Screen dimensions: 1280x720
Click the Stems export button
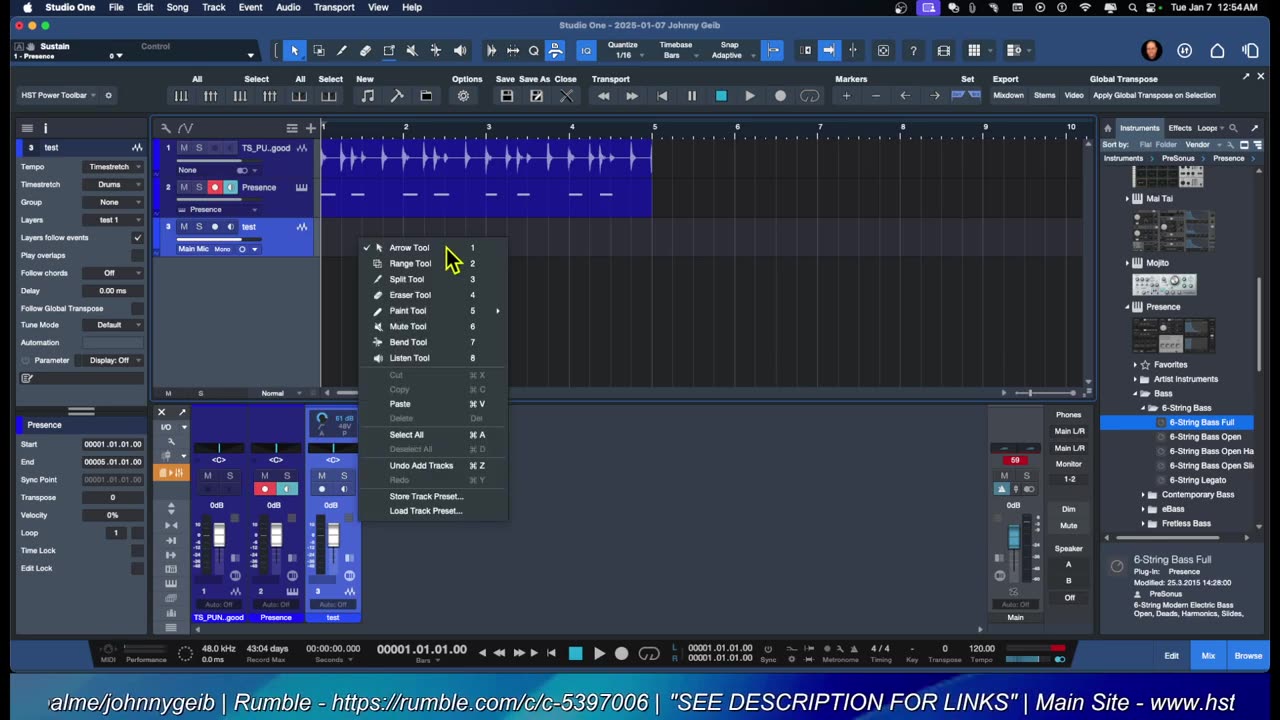[1044, 96]
